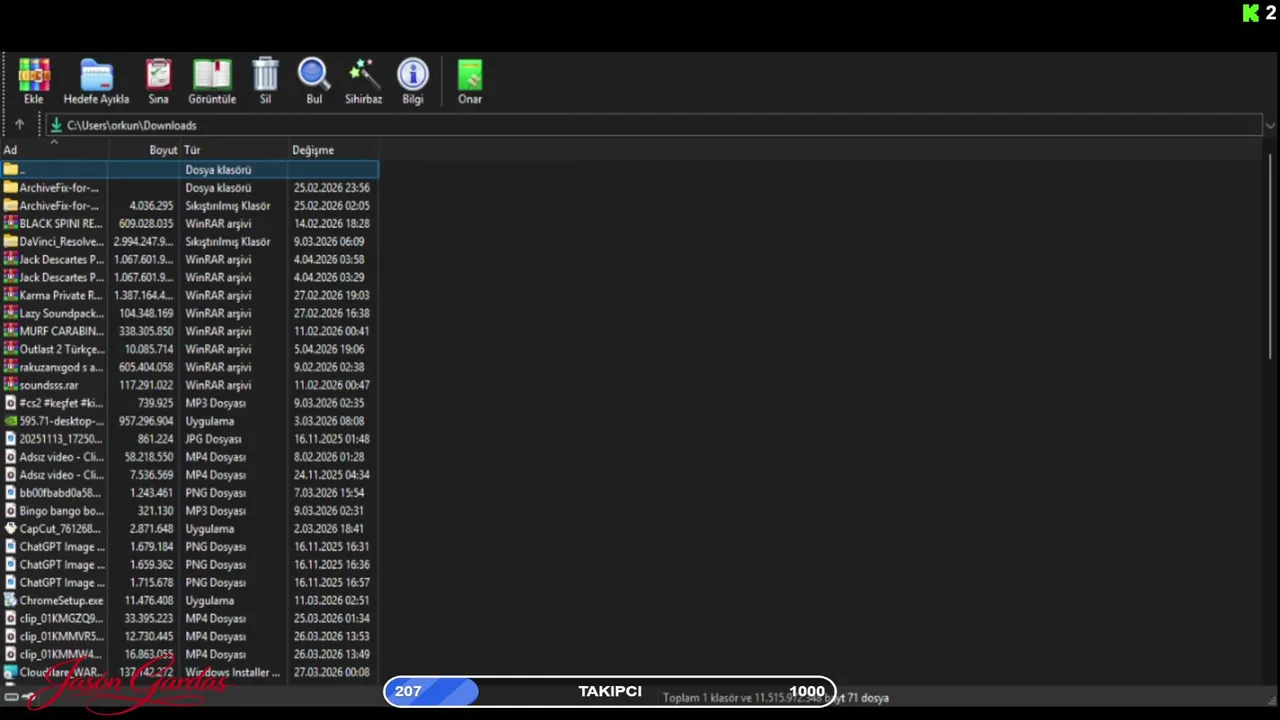This screenshot has height=720, width=1280.
Task: Click the Onar repair icon
Action: pyautogui.click(x=470, y=75)
